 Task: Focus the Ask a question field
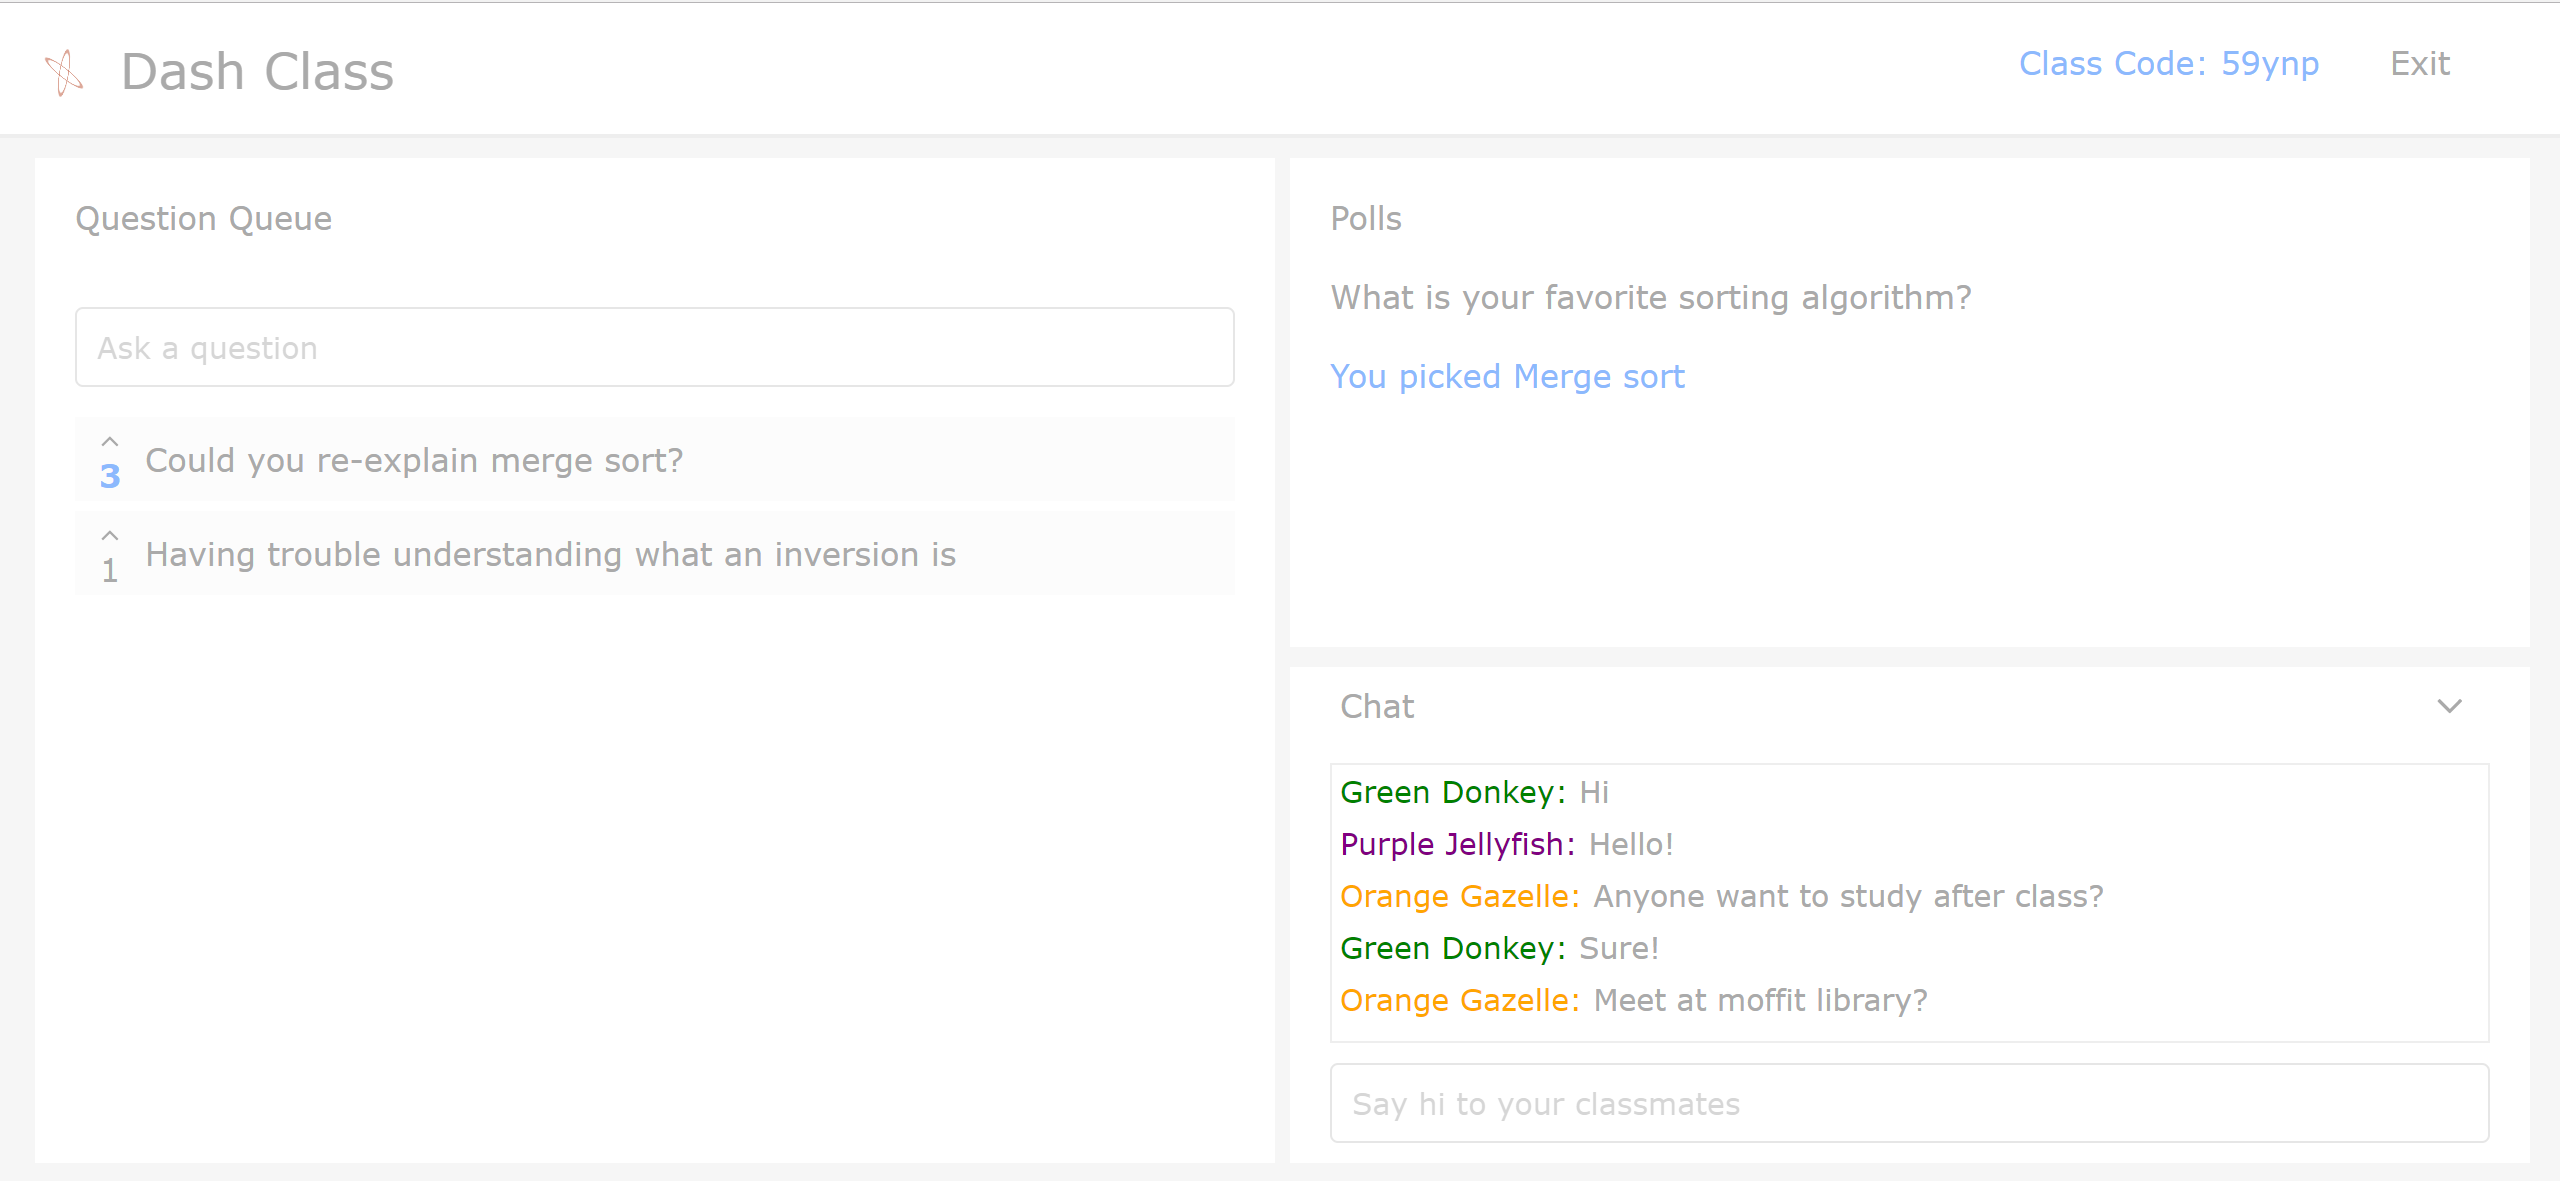click(654, 348)
